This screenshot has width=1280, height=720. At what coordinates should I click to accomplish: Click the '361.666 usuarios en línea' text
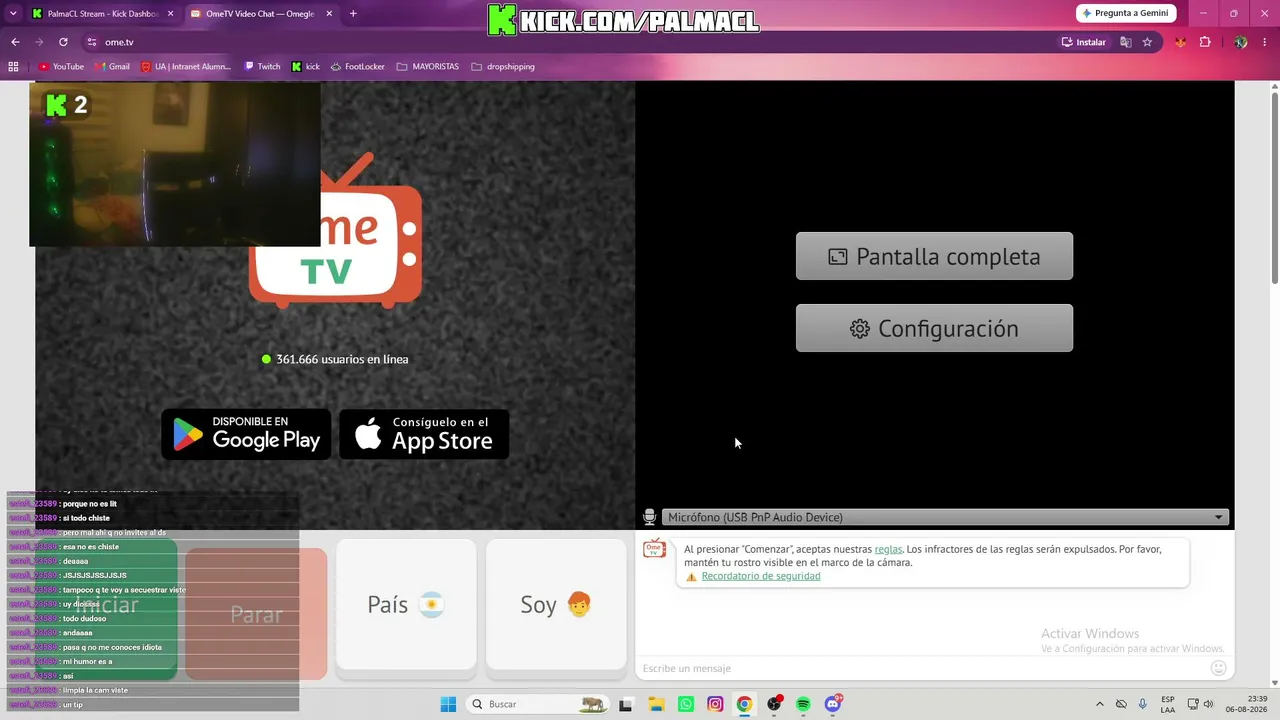click(x=342, y=359)
